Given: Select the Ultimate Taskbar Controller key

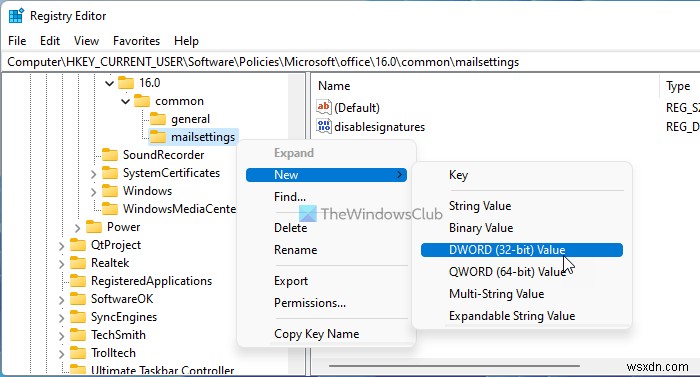Looking at the screenshot, I should tap(162, 370).
